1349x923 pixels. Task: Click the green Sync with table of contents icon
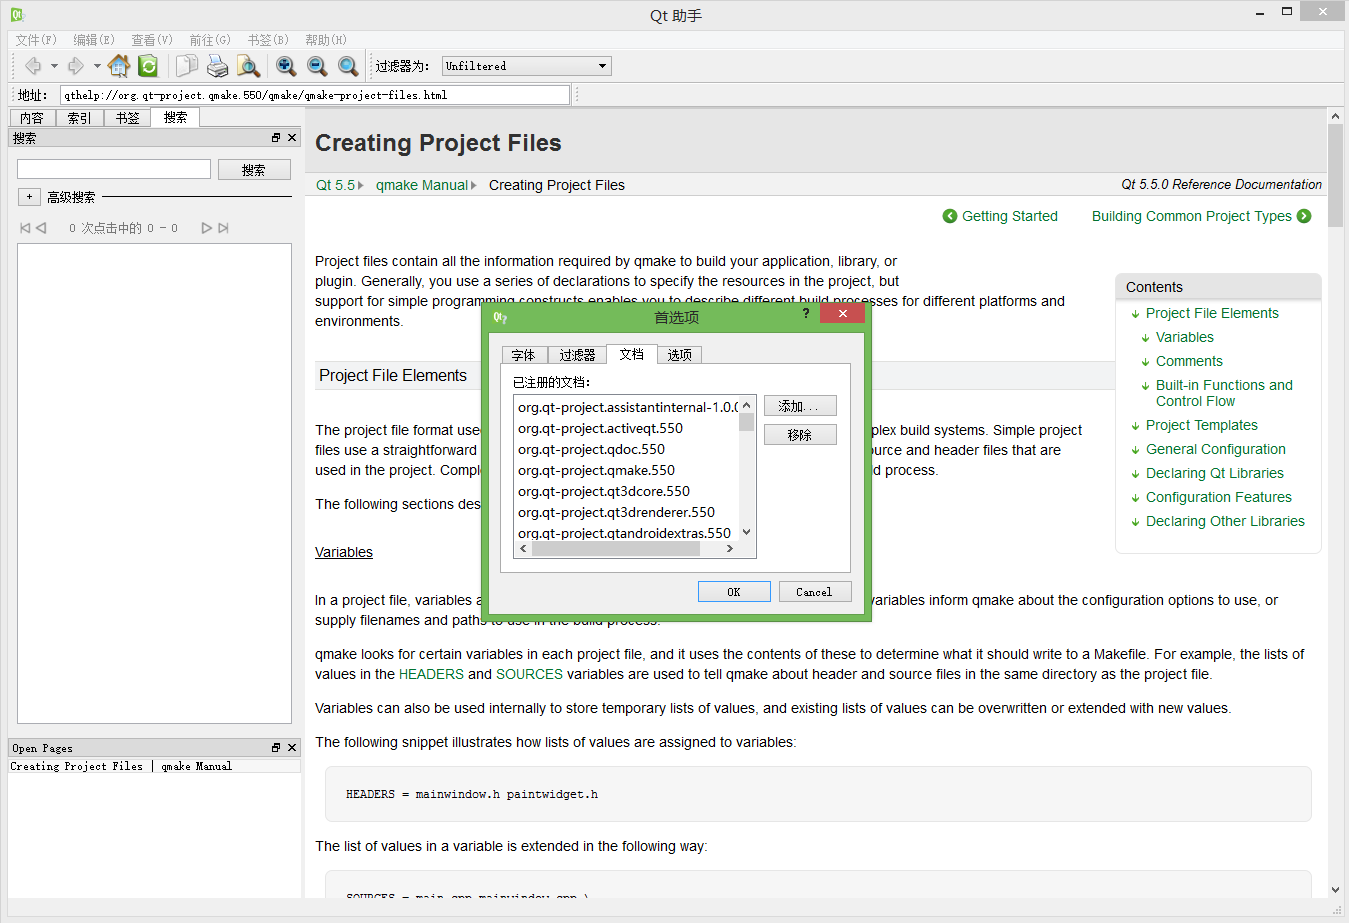click(x=148, y=66)
